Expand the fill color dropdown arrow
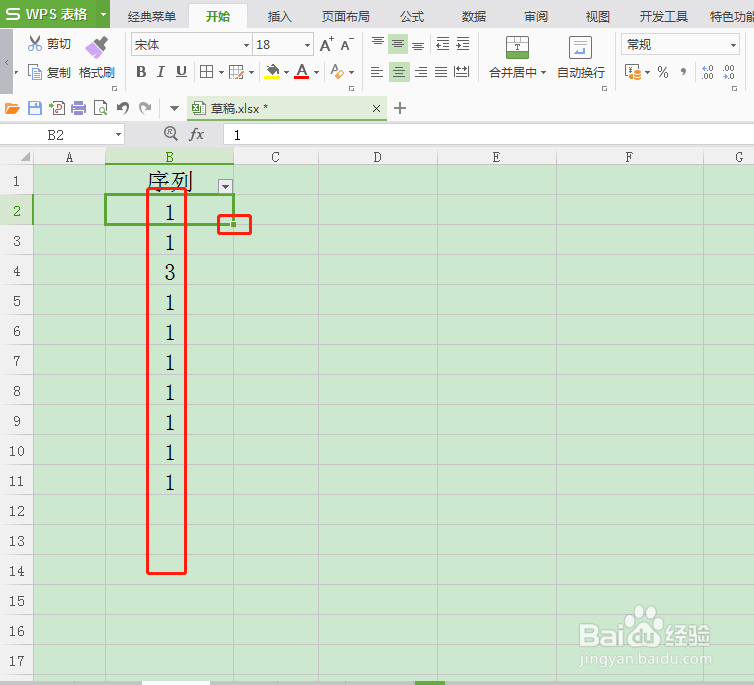 click(x=286, y=73)
